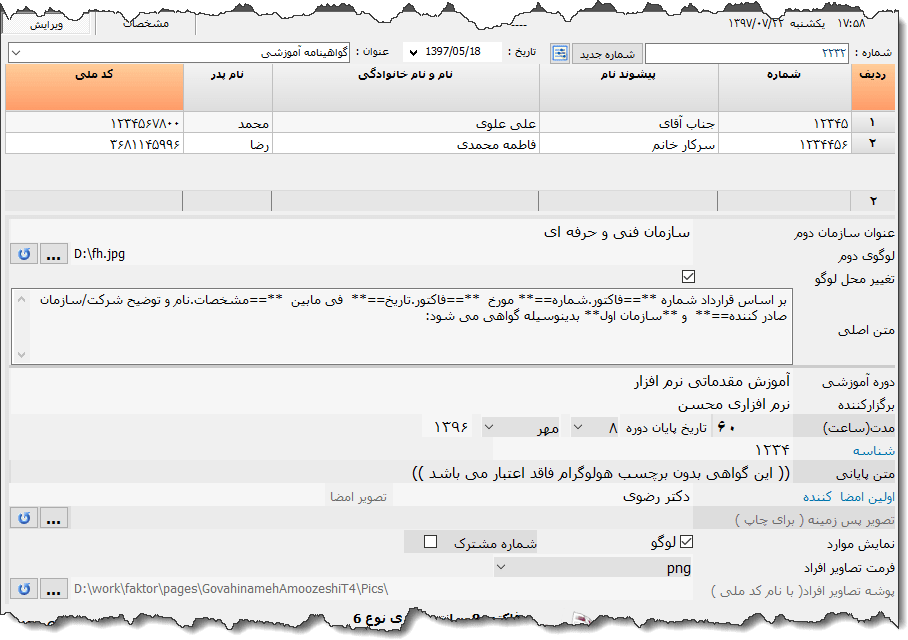Browse for a new second logo file
908x640 pixels.
tap(52, 254)
